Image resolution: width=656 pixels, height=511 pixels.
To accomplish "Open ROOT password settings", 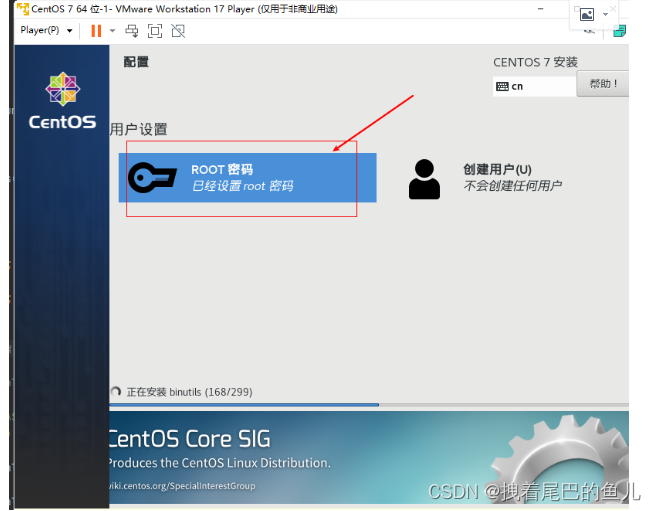I will (247, 177).
